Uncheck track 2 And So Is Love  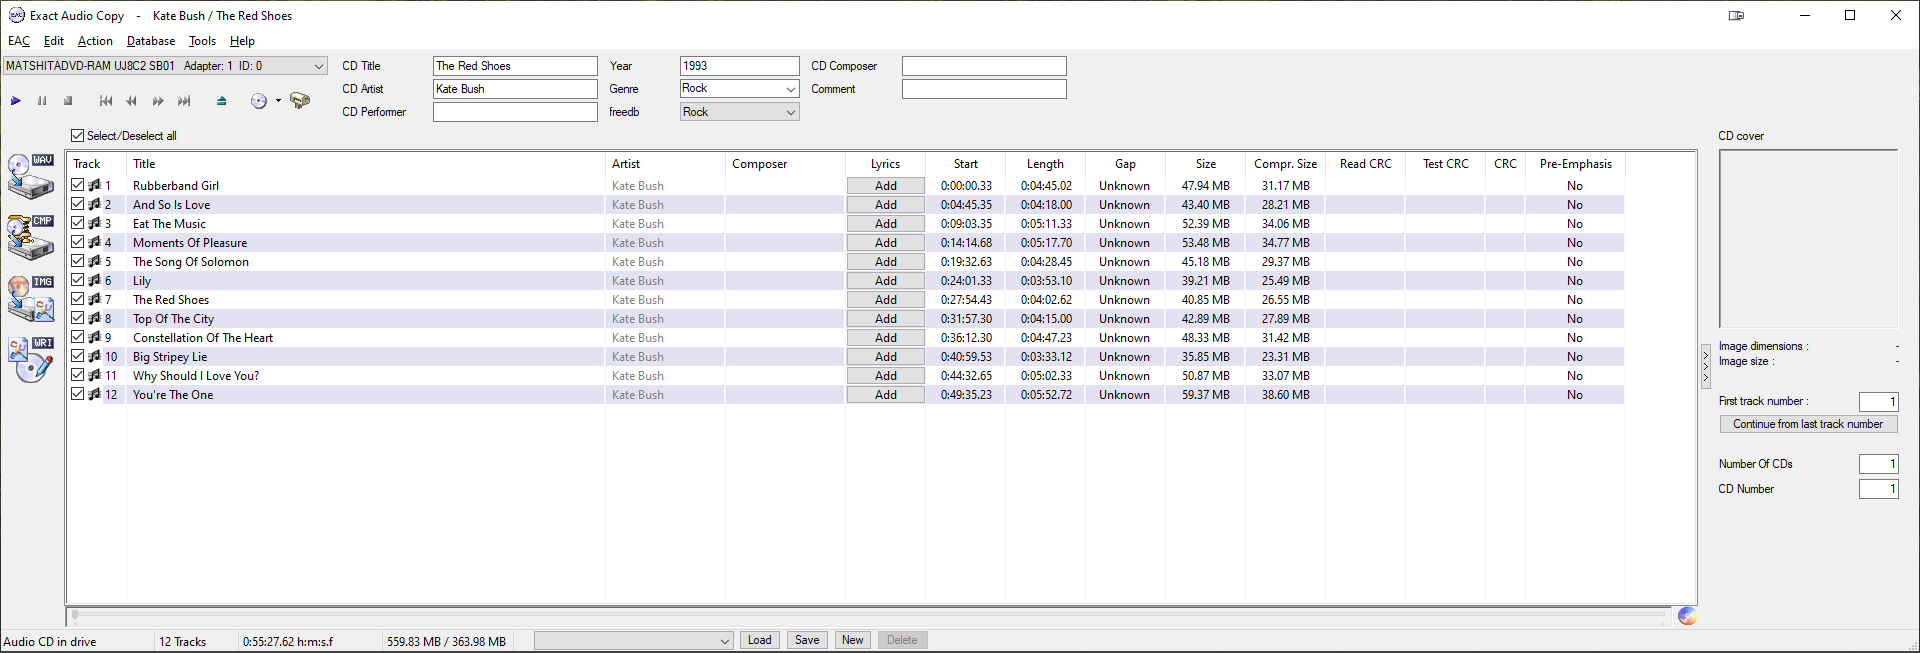pos(78,204)
